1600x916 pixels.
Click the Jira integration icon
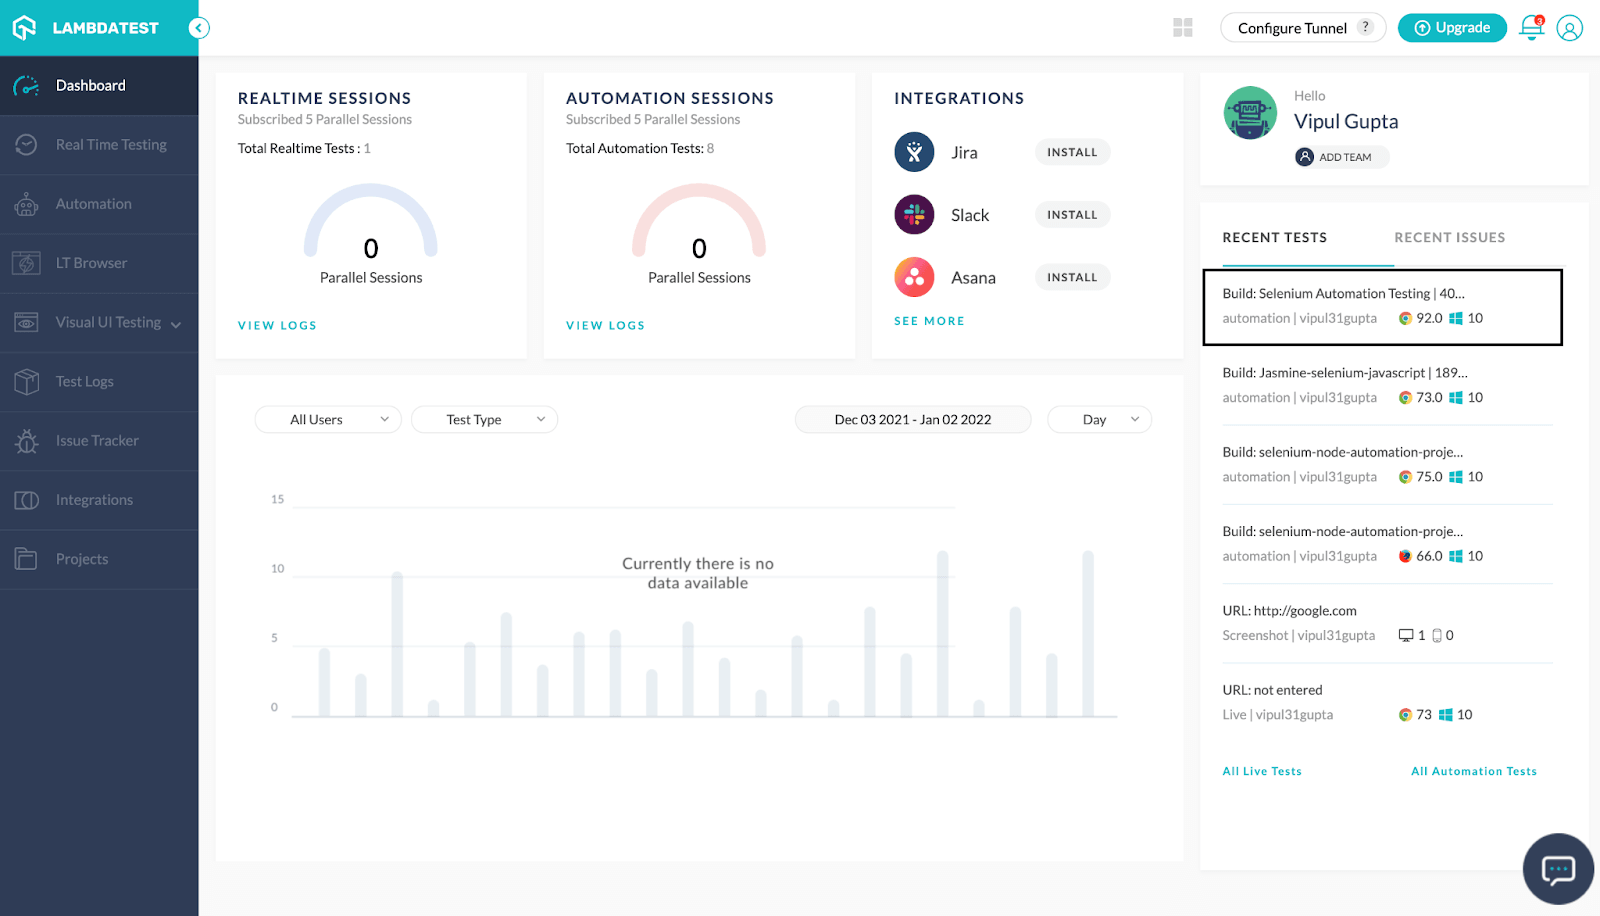[x=914, y=152]
